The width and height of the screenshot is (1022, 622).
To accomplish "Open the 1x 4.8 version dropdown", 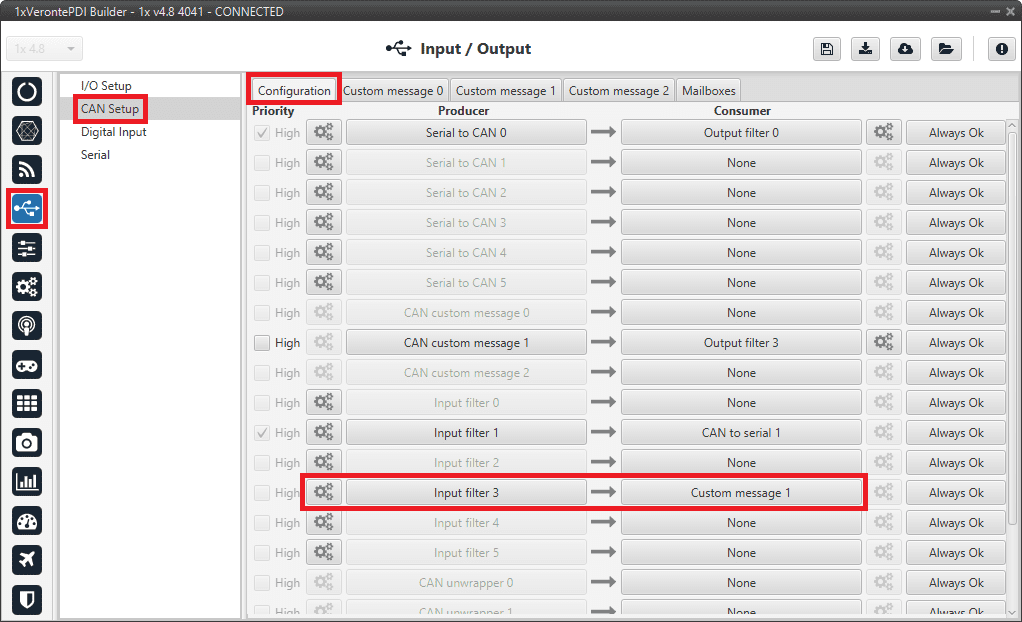I will coord(45,49).
